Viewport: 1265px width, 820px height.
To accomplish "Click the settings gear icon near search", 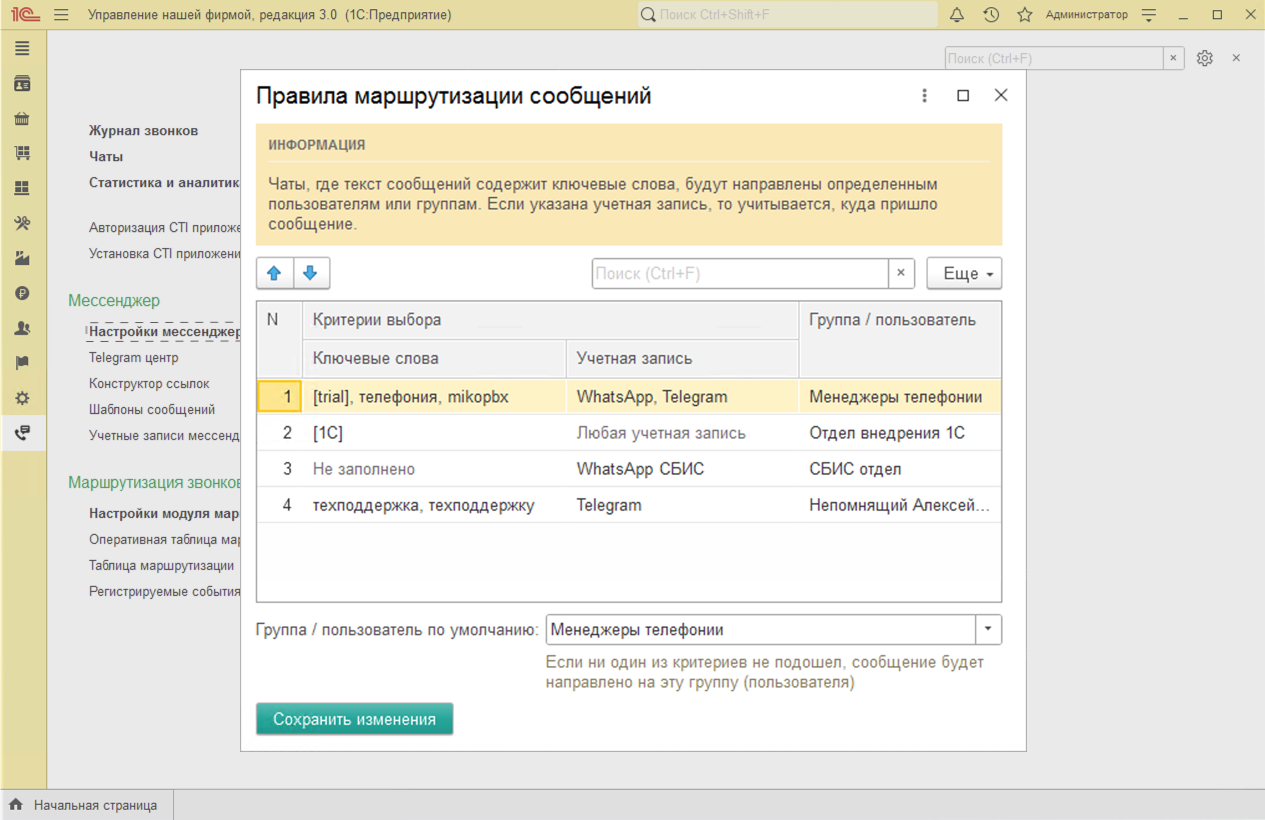I will [1204, 58].
